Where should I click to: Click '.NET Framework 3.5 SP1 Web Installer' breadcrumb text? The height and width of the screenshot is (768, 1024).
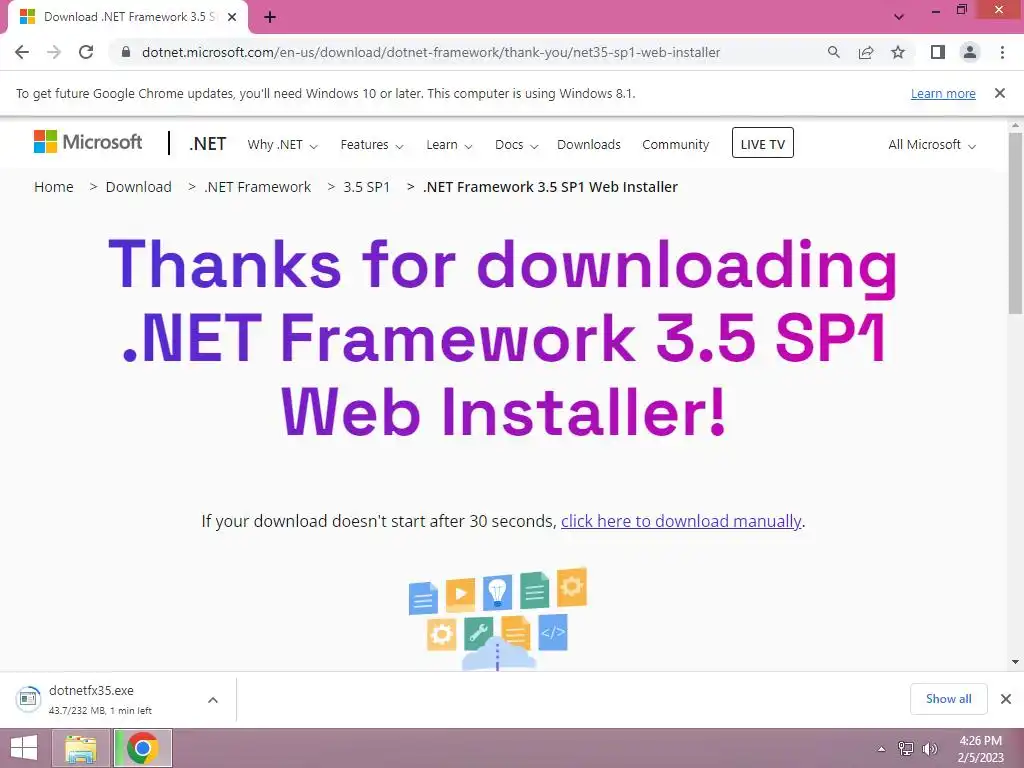pyautogui.click(x=551, y=187)
